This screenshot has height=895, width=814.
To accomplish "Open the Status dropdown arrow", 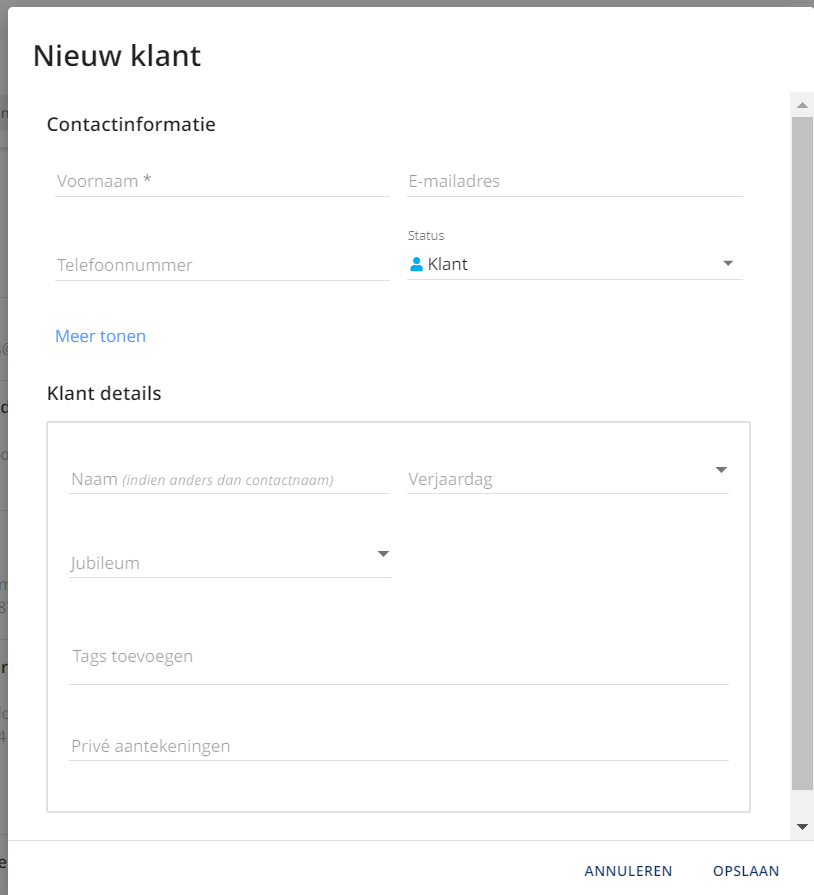I will click(728, 264).
